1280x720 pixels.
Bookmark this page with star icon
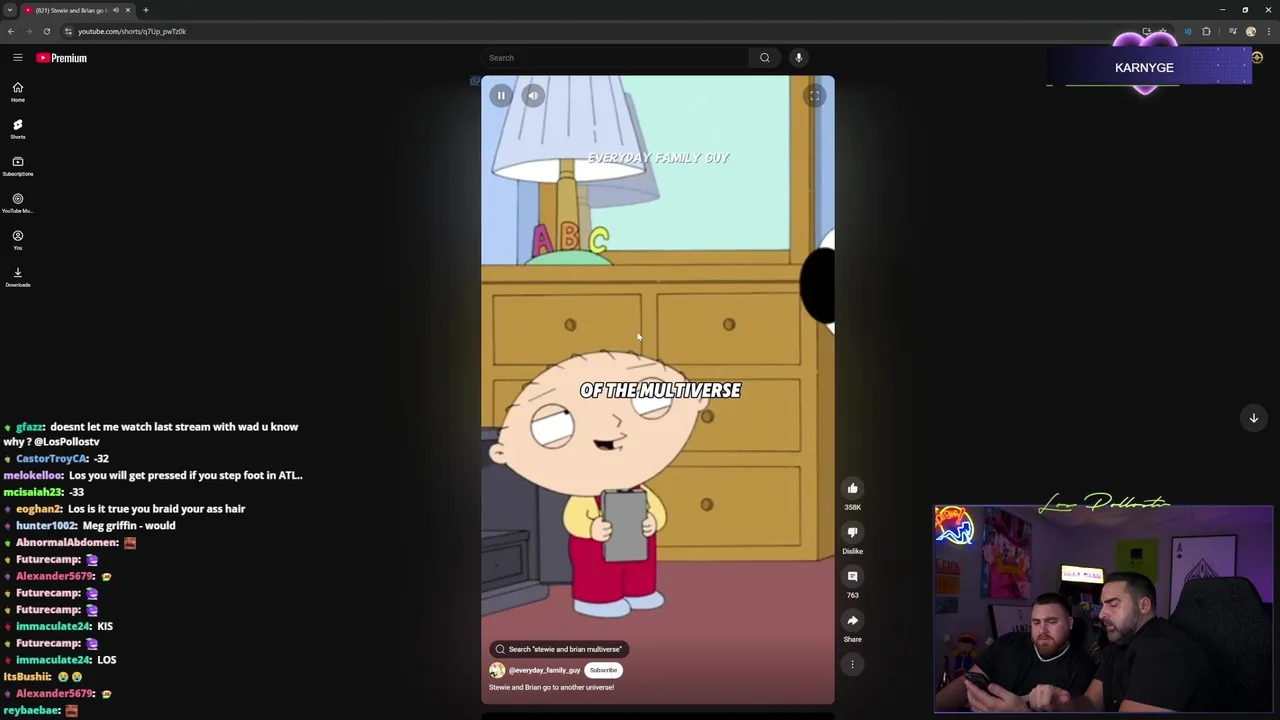(1162, 31)
